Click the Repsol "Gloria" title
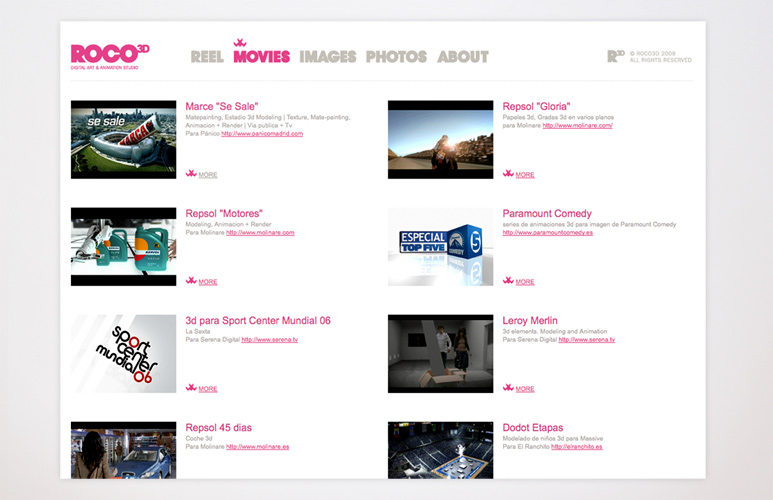 (536, 106)
